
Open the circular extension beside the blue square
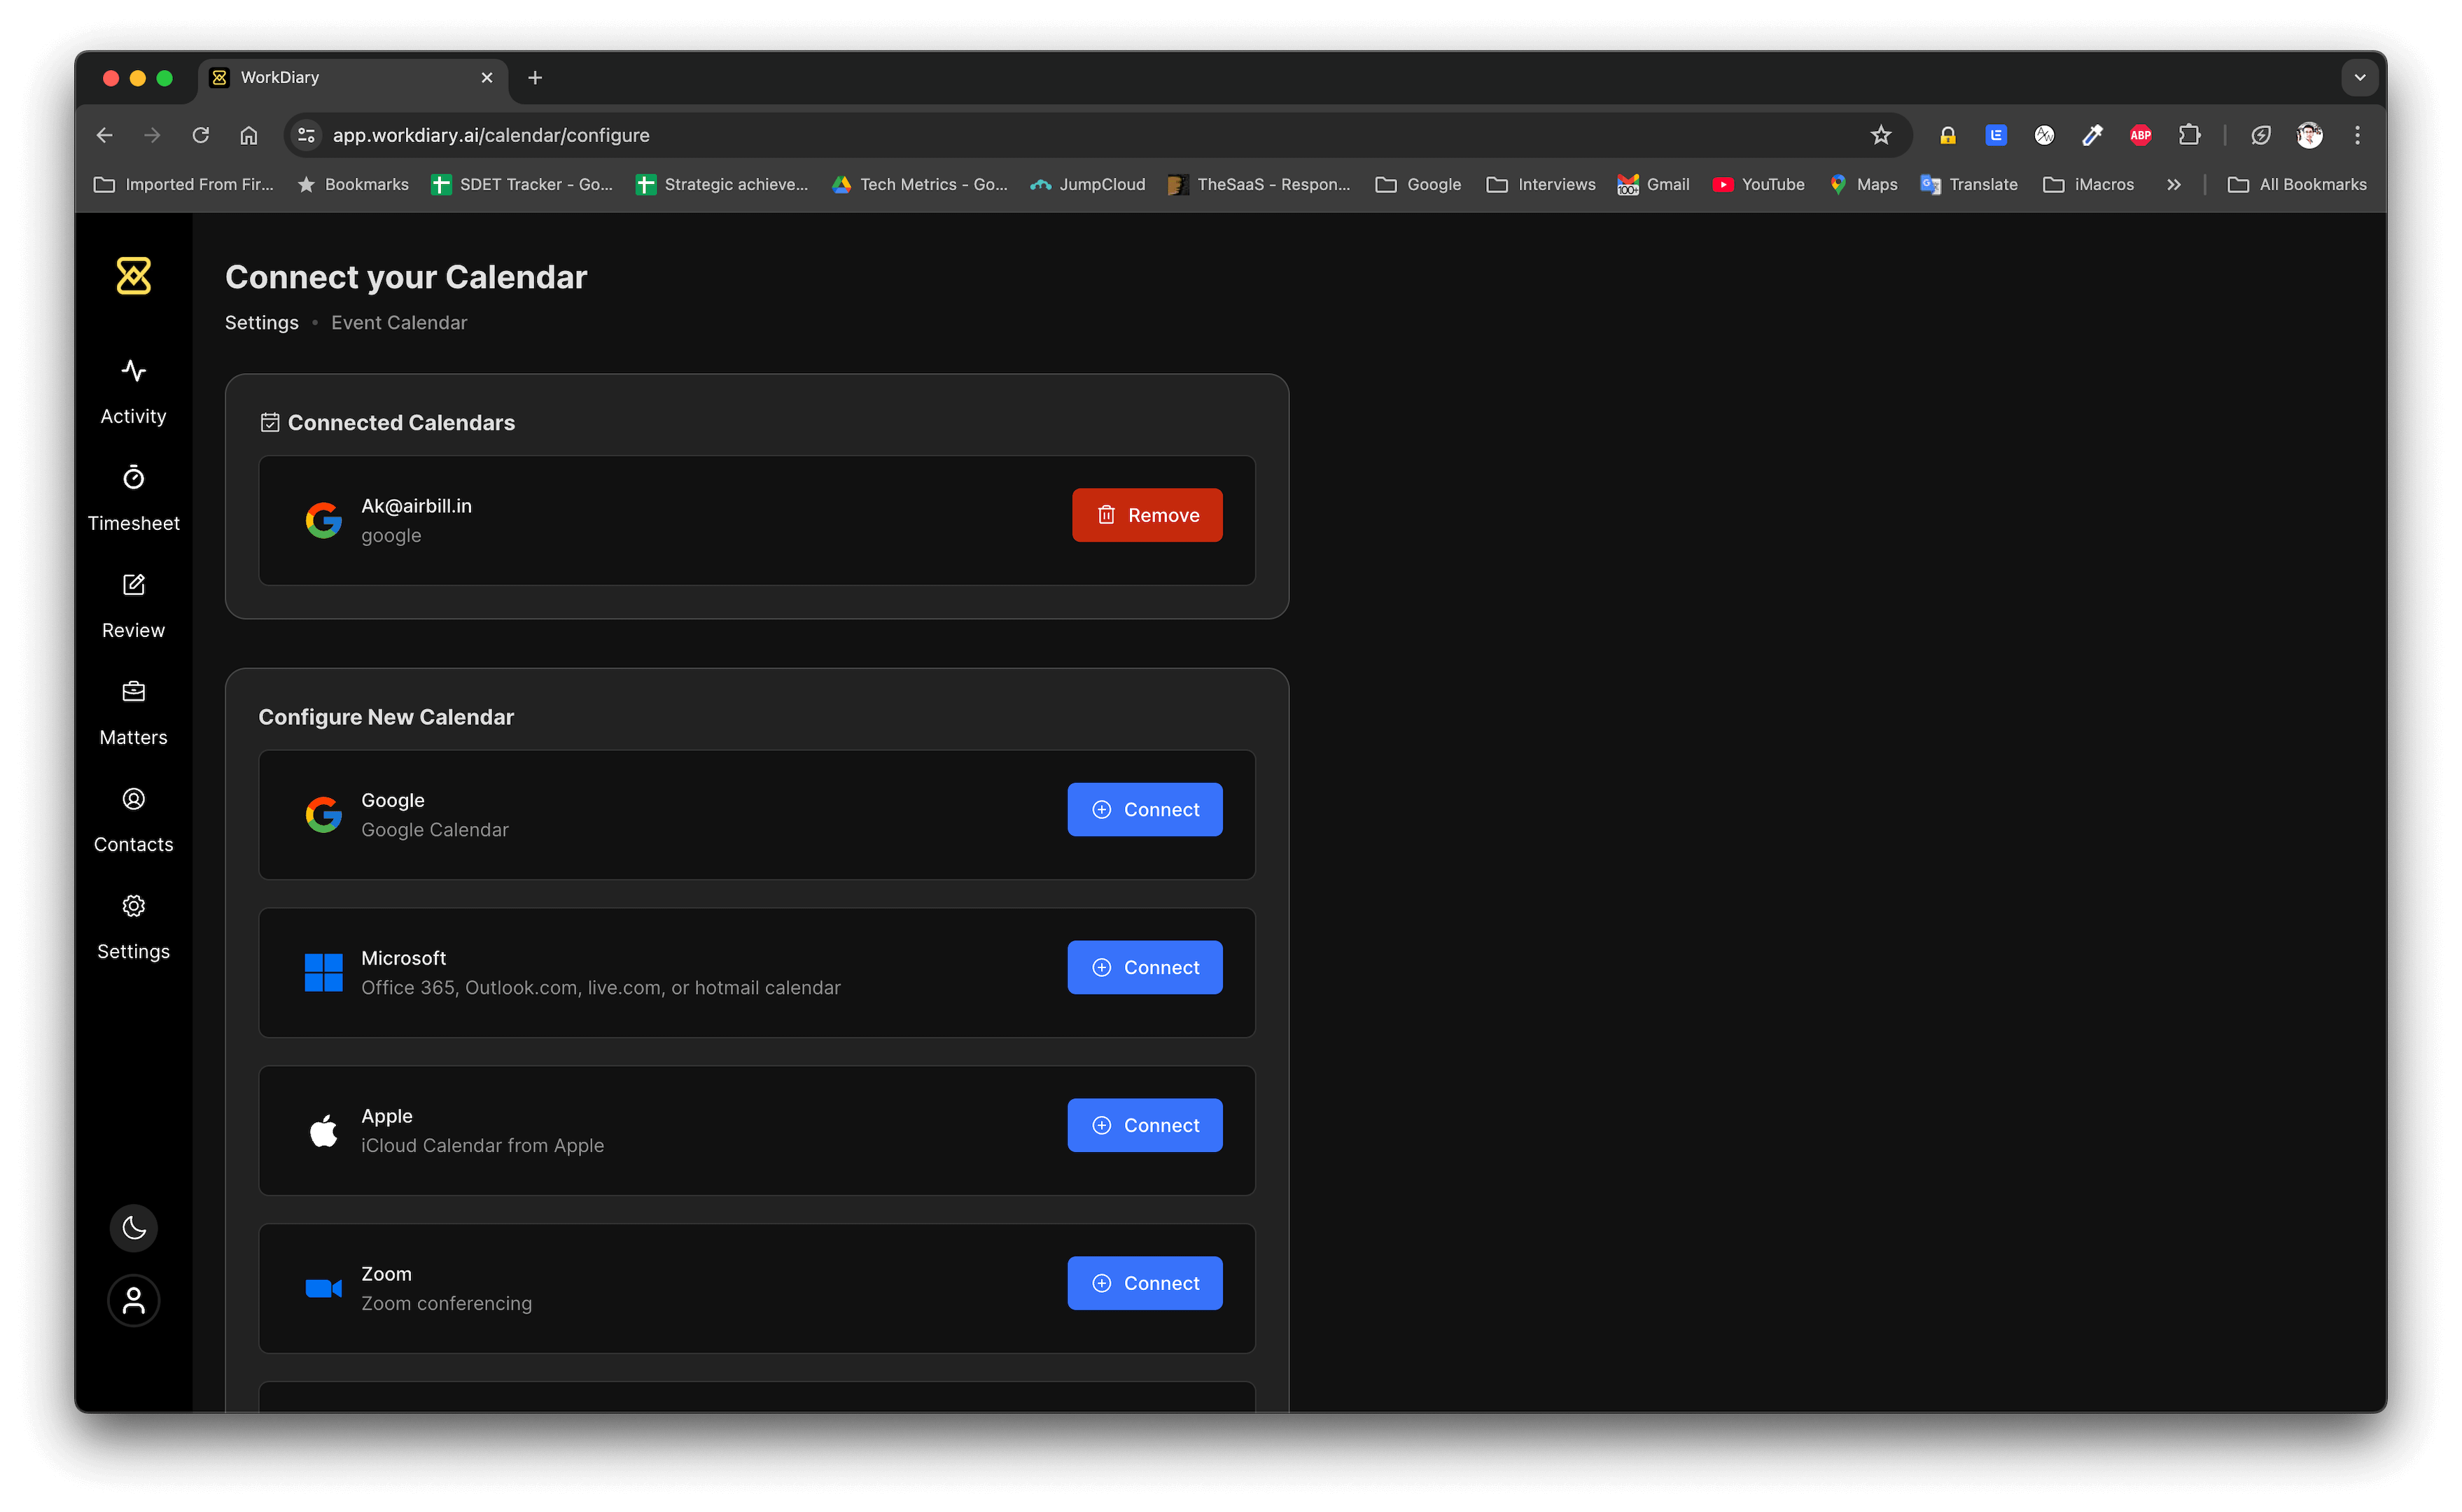pos(2044,135)
